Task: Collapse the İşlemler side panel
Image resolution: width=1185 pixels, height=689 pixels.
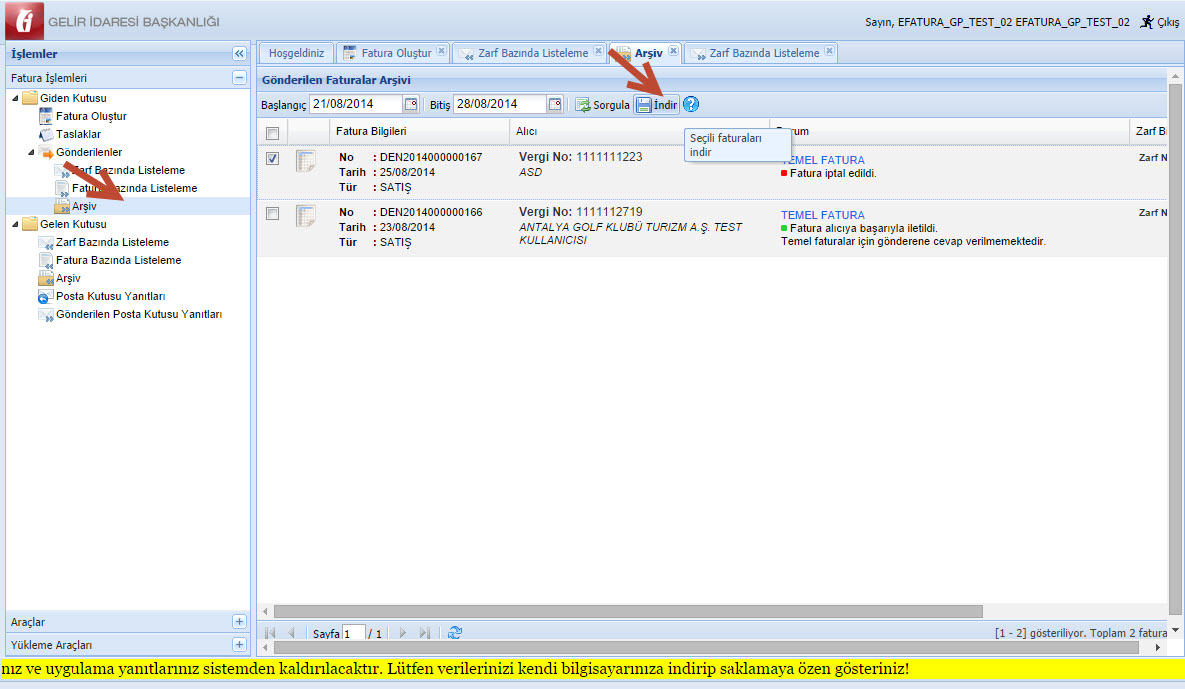Action: coord(239,54)
